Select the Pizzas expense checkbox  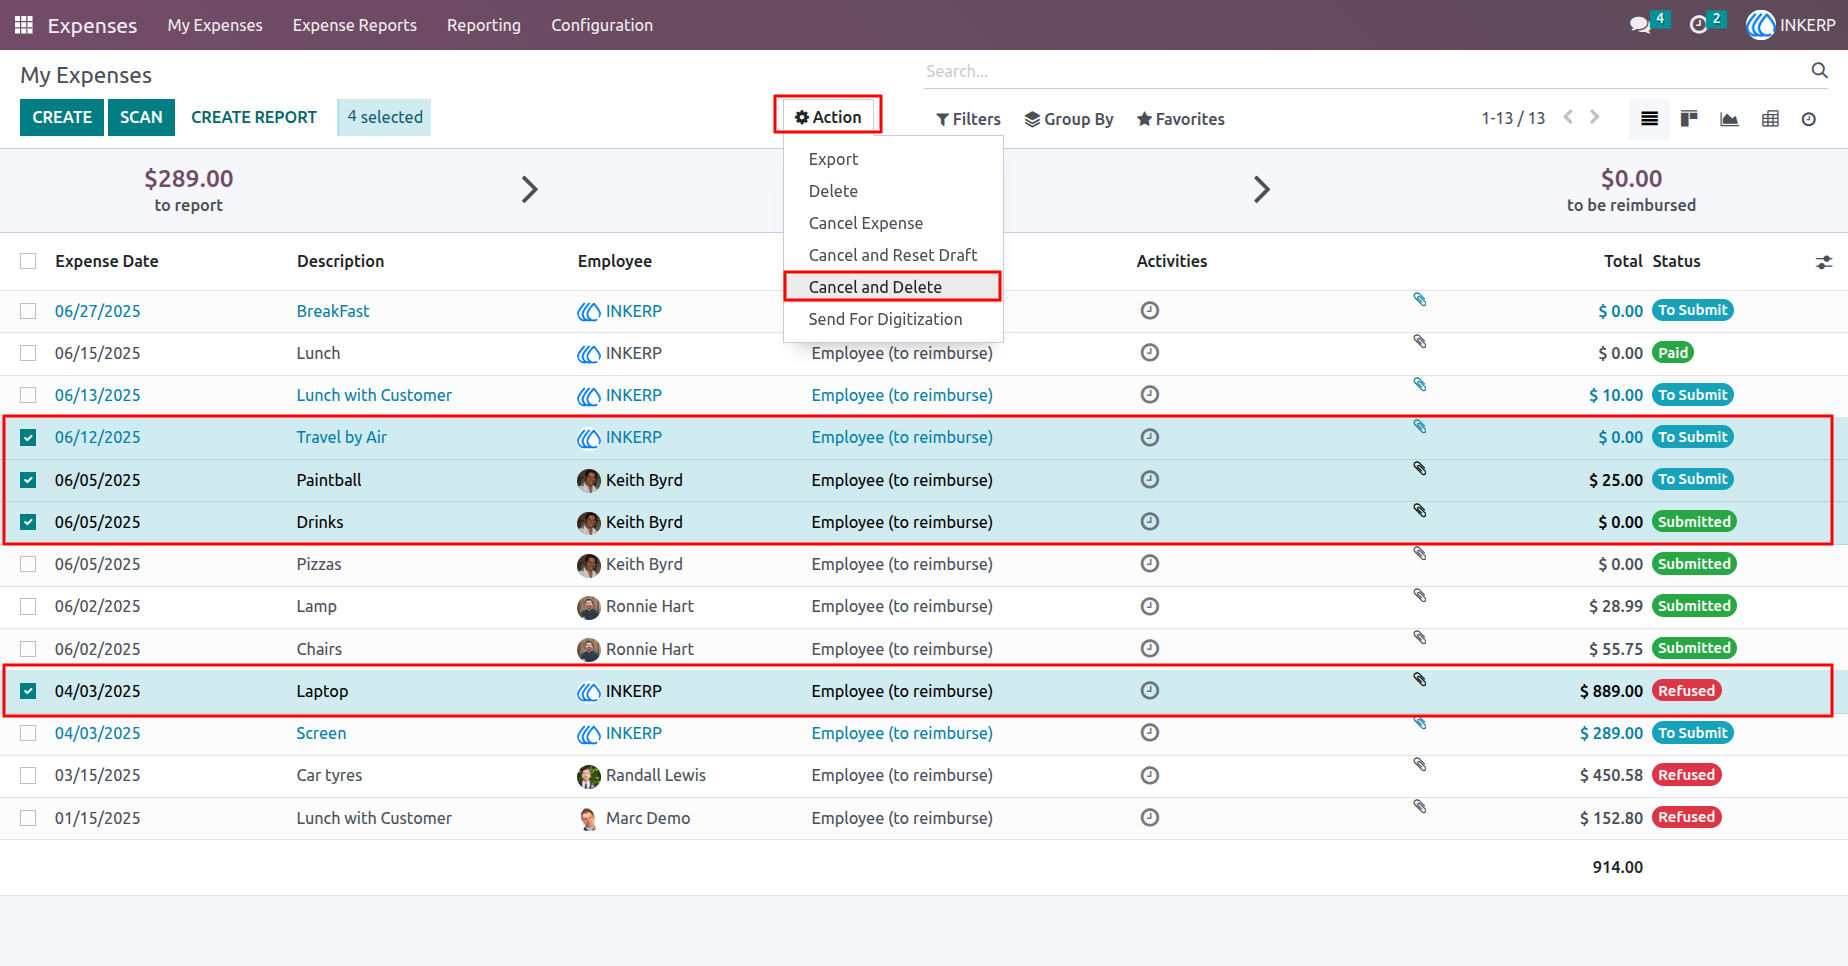coord(28,564)
